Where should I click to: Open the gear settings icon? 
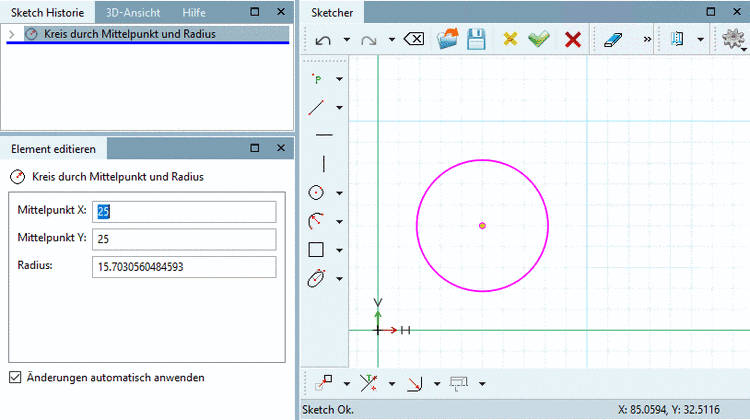pos(733,39)
